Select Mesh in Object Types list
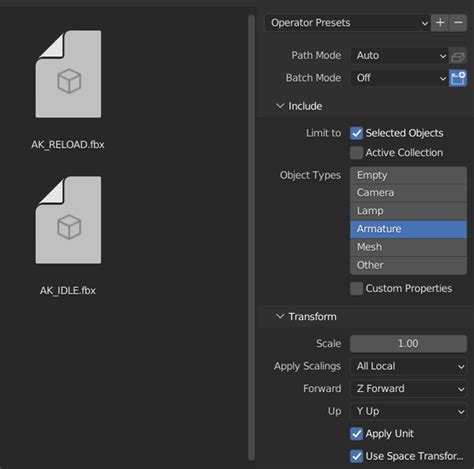Viewport: 474px width, 469px height. [408, 247]
